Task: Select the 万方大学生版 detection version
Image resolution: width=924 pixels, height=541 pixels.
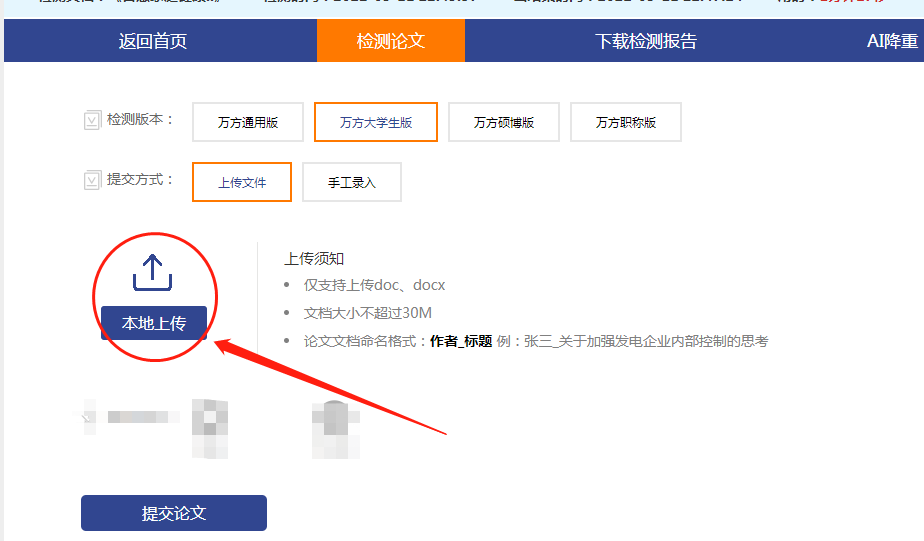Action: tap(376, 122)
